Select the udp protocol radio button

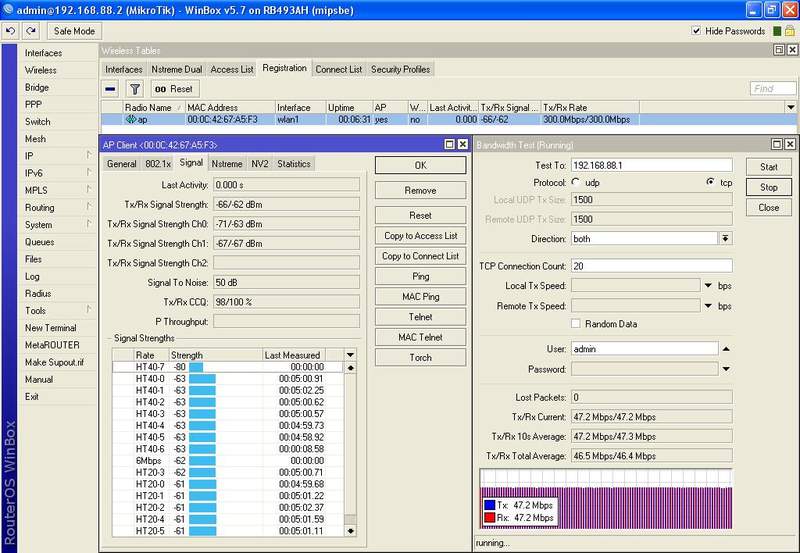click(576, 182)
